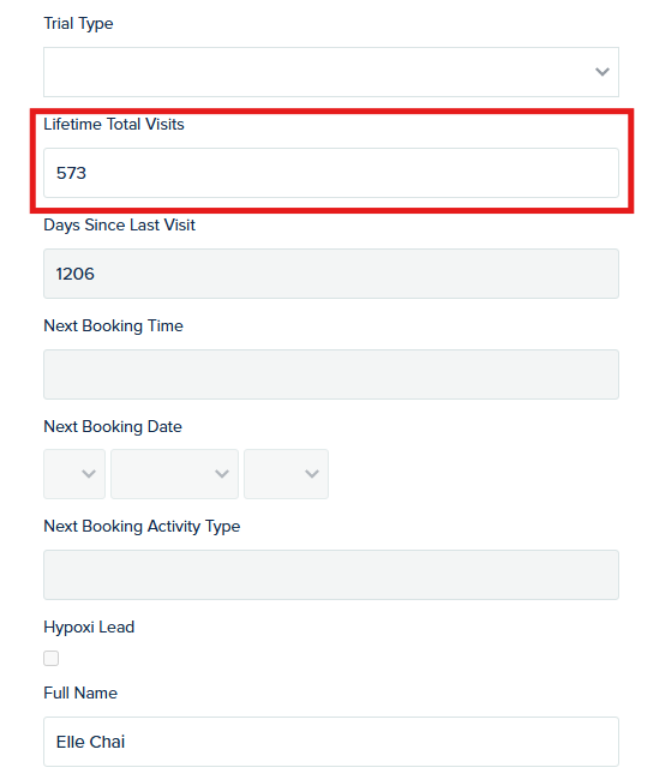The image size is (657, 777).
Task: Click the Next Booking Time label
Action: coord(113,326)
